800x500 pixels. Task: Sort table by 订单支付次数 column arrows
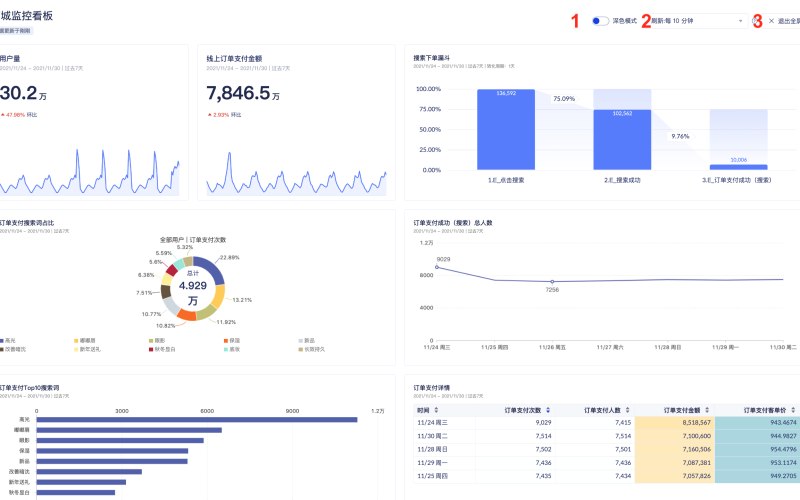point(548,410)
